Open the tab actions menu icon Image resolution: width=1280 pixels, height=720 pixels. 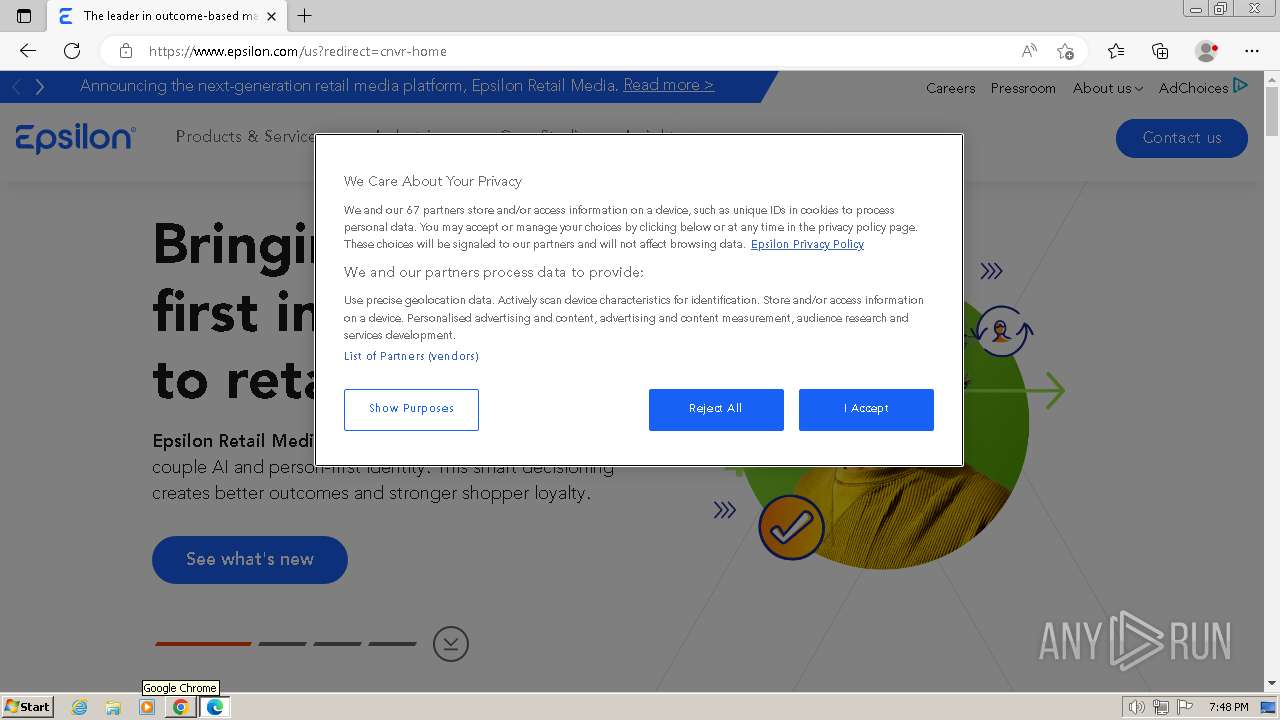(24, 16)
